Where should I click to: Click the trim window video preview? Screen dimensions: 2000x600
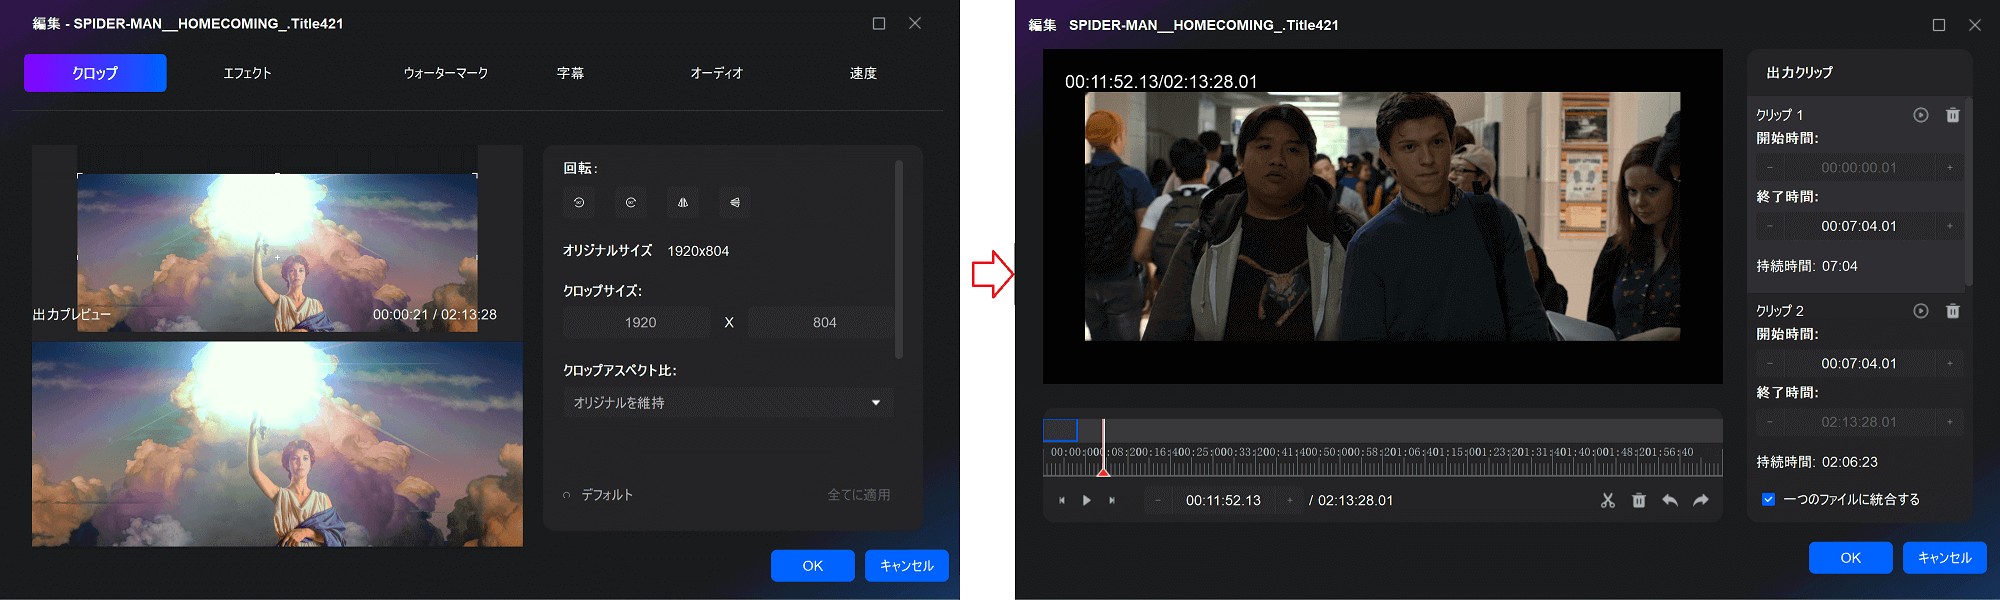tap(1382, 216)
